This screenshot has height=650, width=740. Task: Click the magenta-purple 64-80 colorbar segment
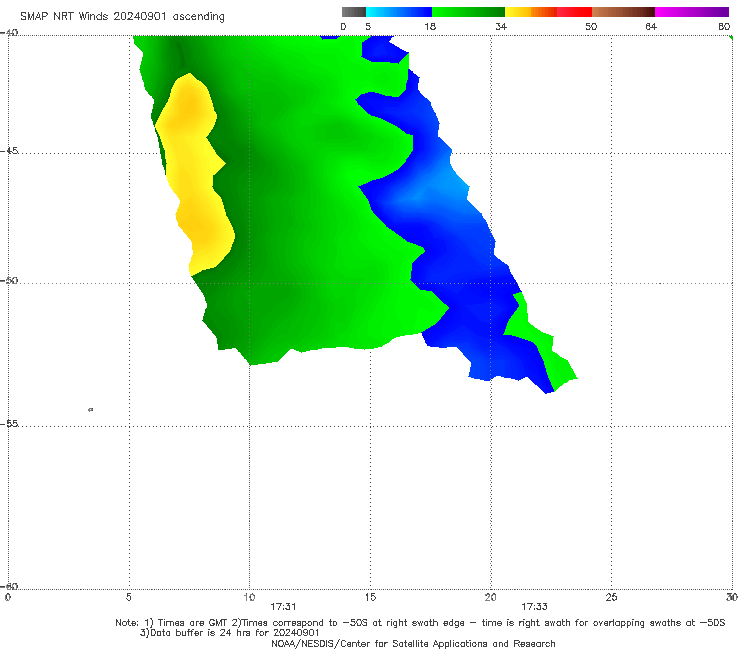click(692, 12)
